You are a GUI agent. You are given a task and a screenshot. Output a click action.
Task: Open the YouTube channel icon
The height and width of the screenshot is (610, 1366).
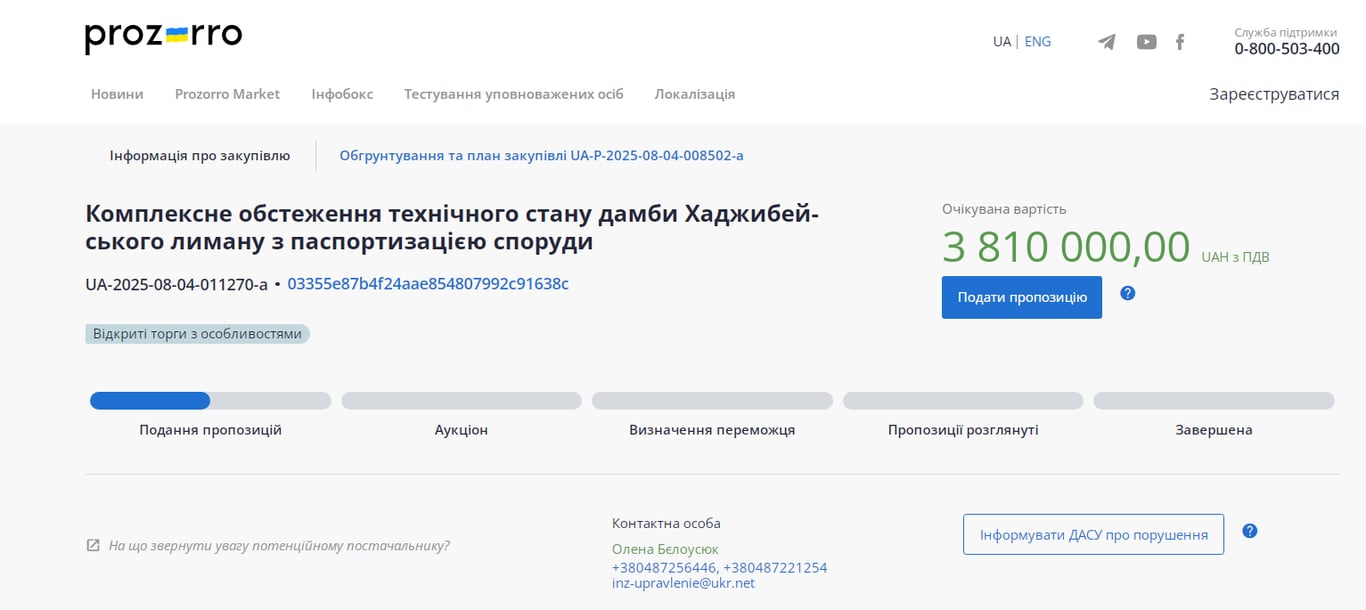point(1146,42)
